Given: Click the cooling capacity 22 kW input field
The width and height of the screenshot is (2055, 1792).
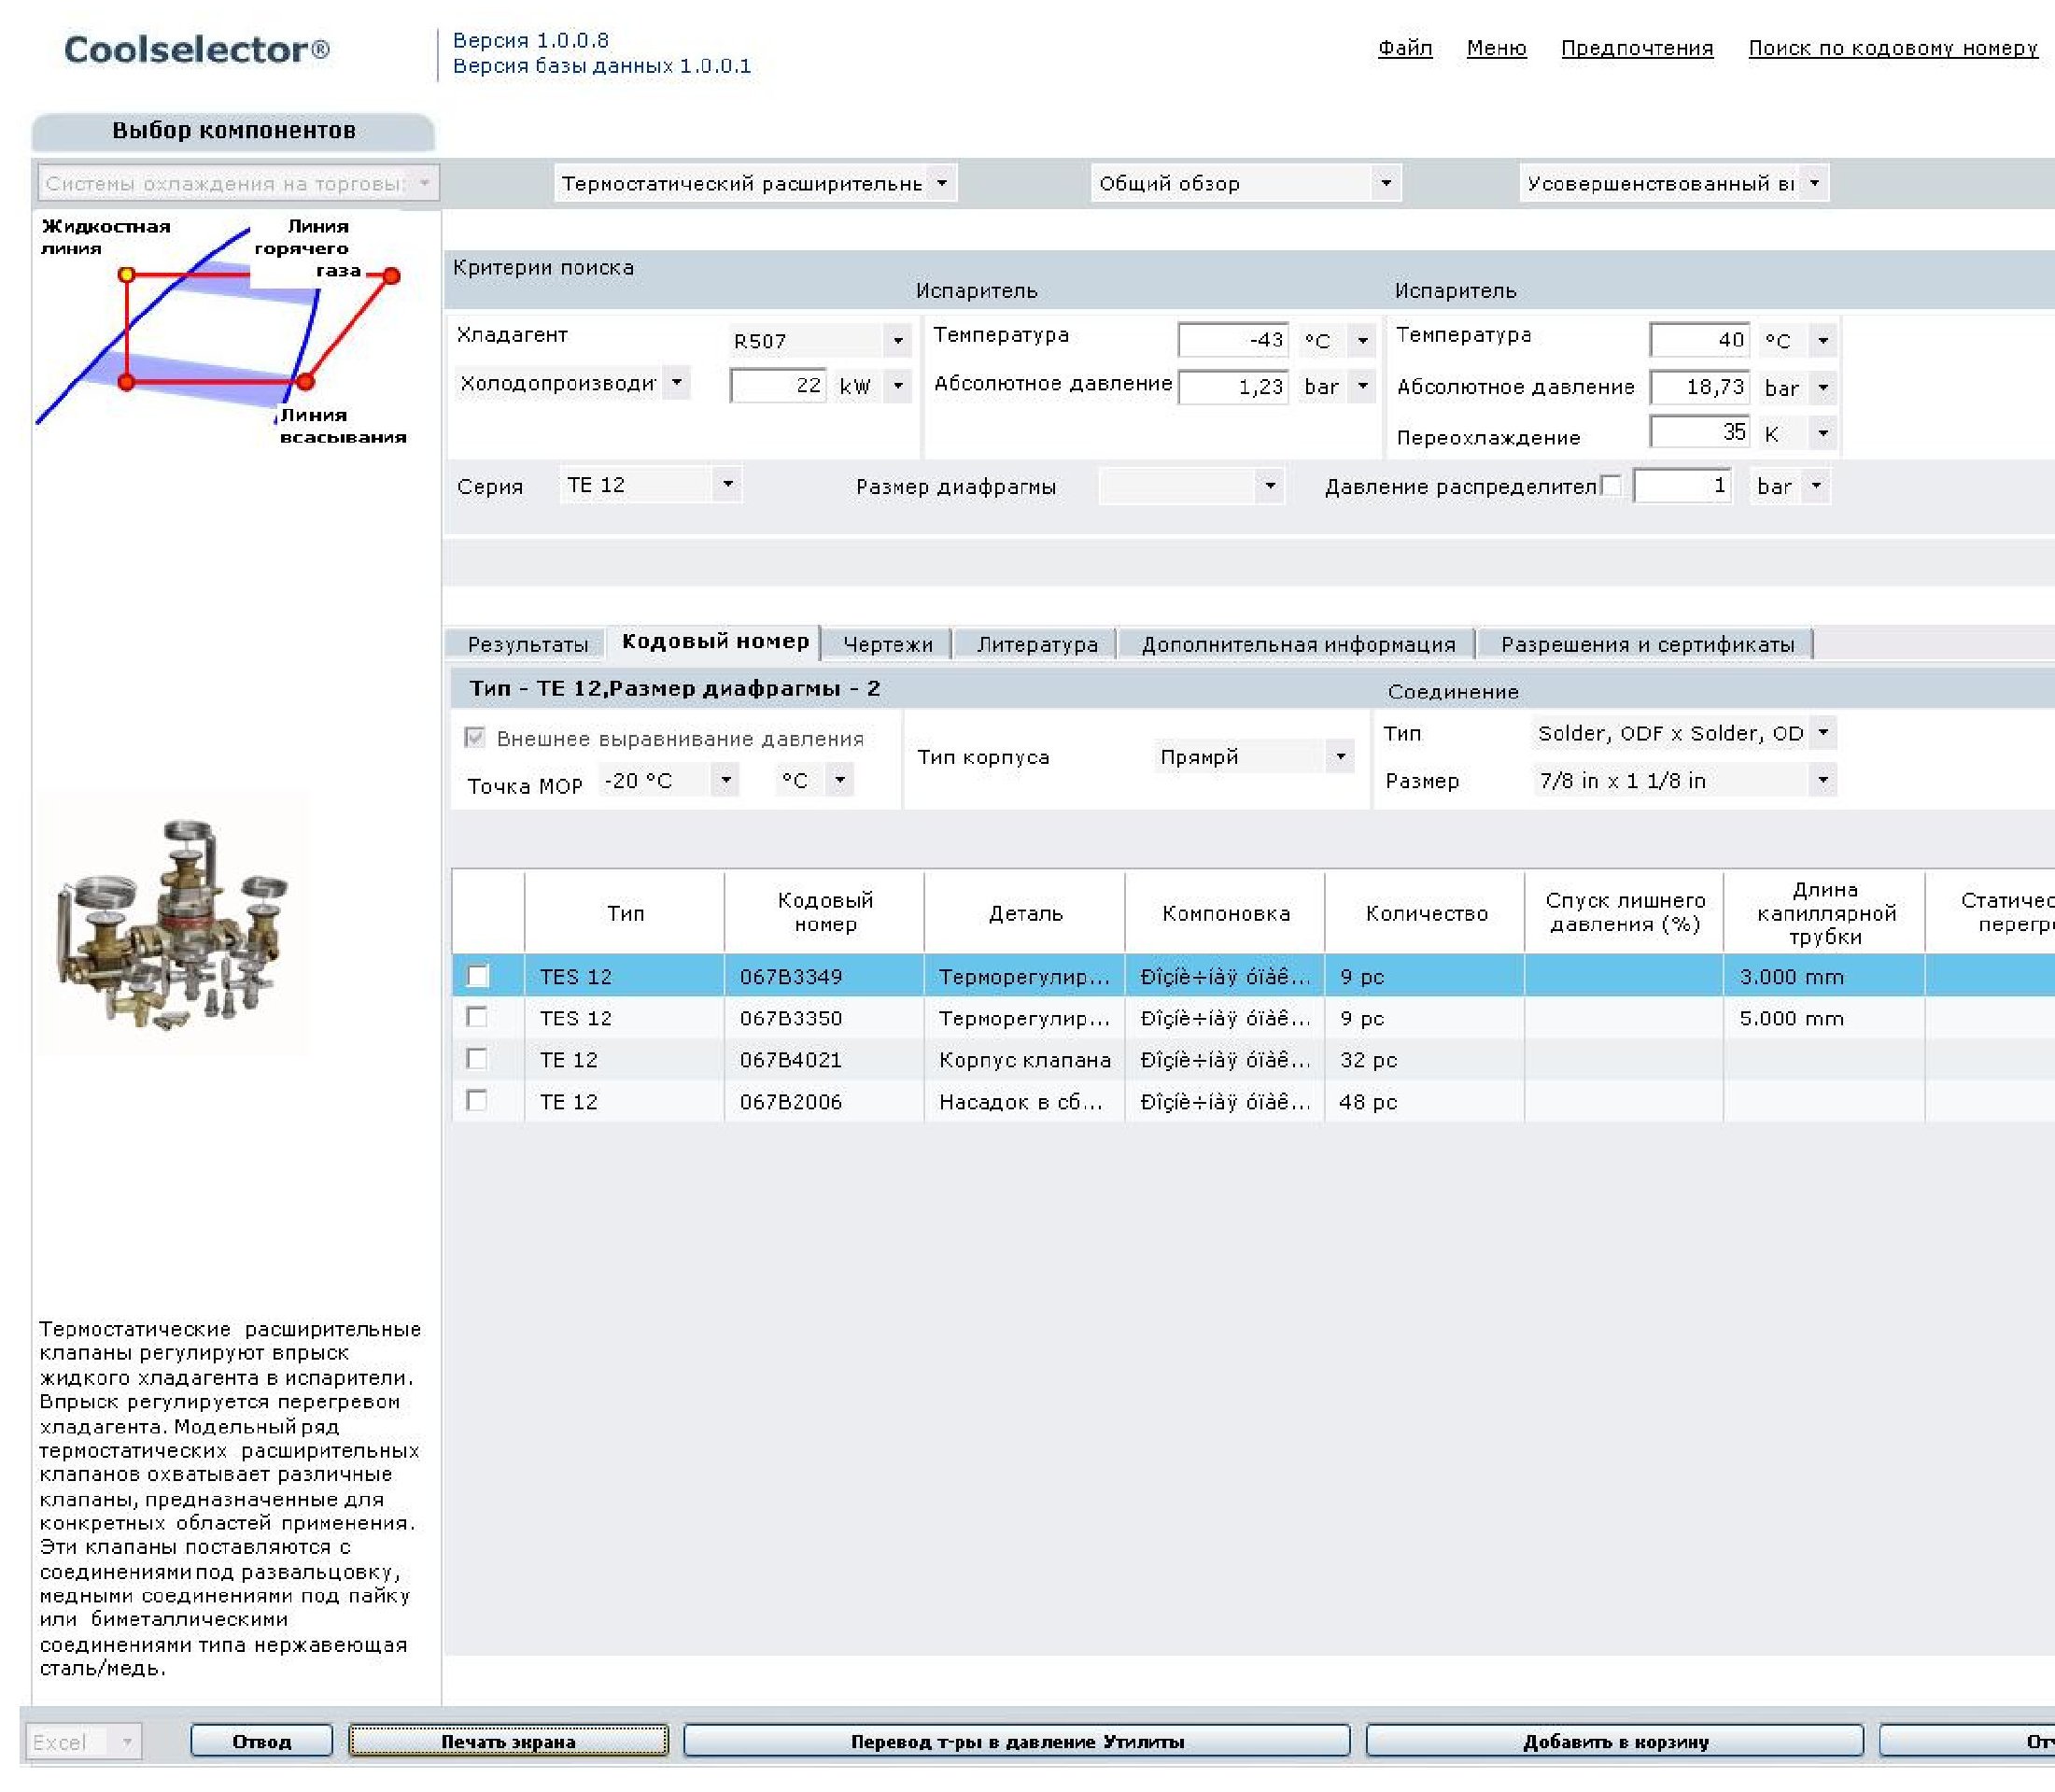Looking at the screenshot, I should (778, 386).
